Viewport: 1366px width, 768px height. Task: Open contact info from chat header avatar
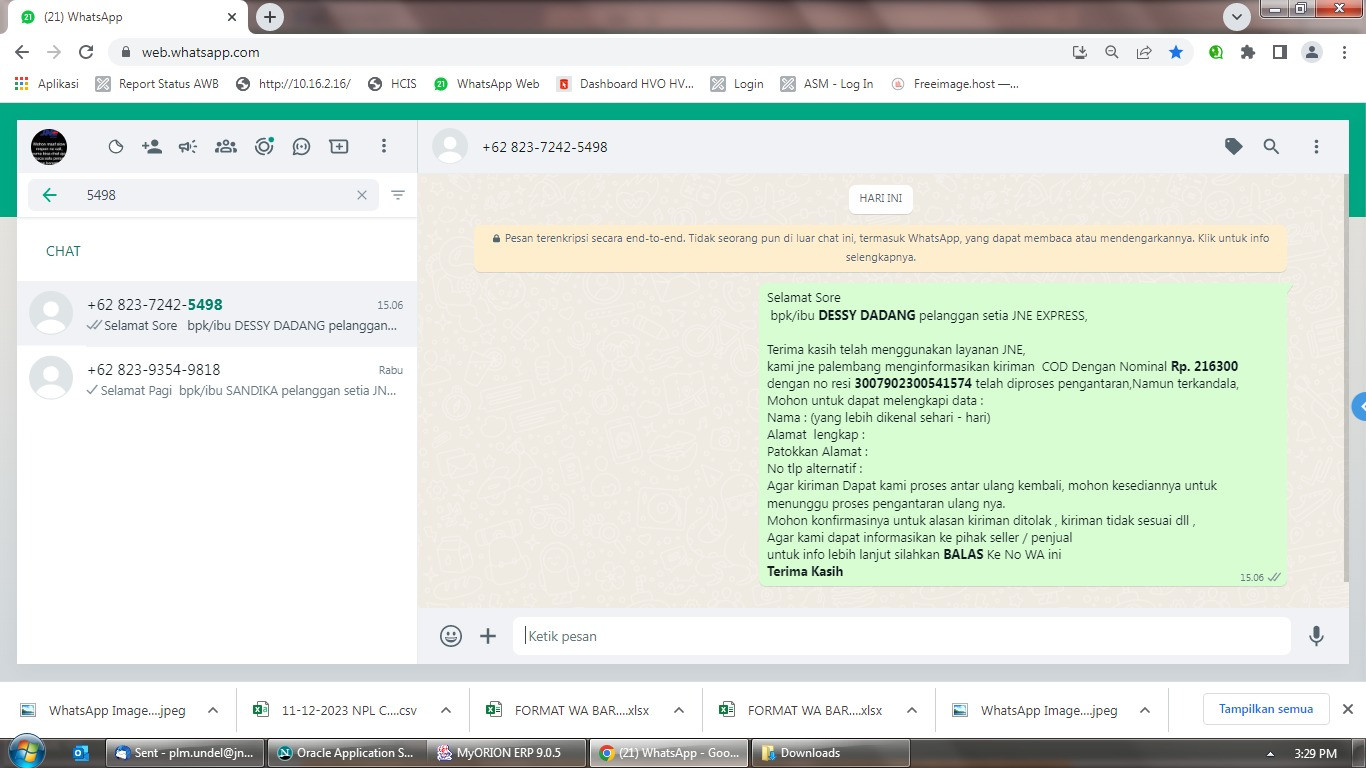[x=450, y=147]
